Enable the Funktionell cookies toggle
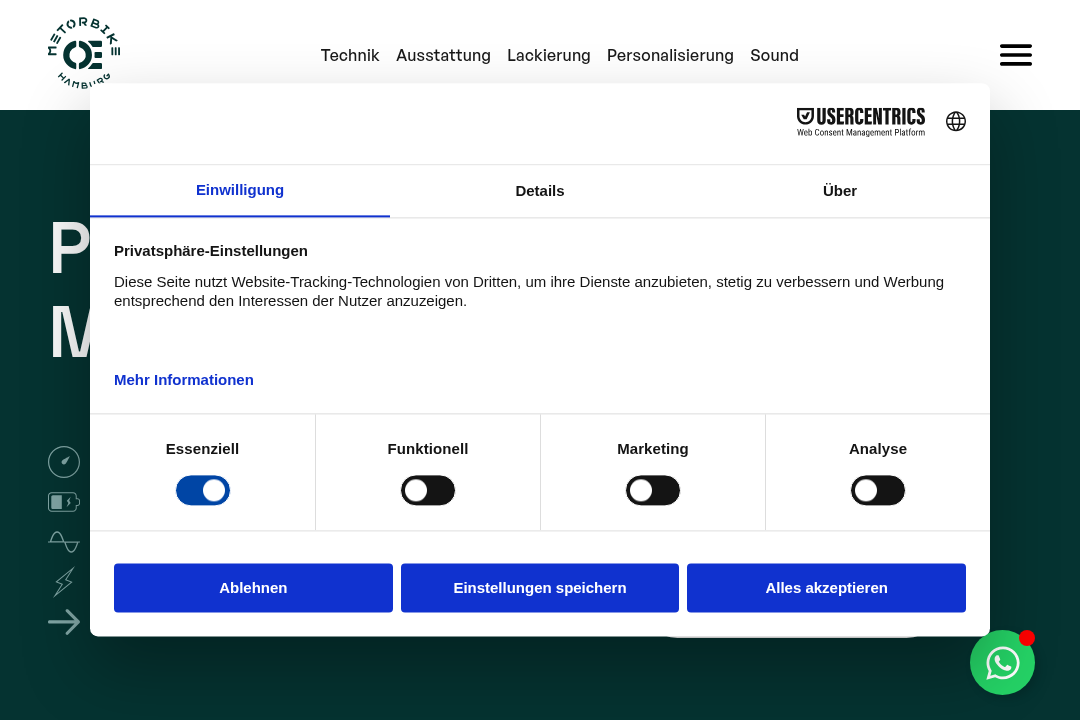Screen dimensions: 1080x720 coord(428,491)
